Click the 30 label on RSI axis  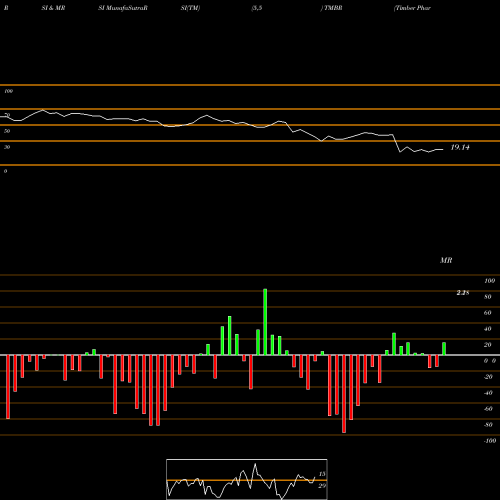(x=7, y=147)
